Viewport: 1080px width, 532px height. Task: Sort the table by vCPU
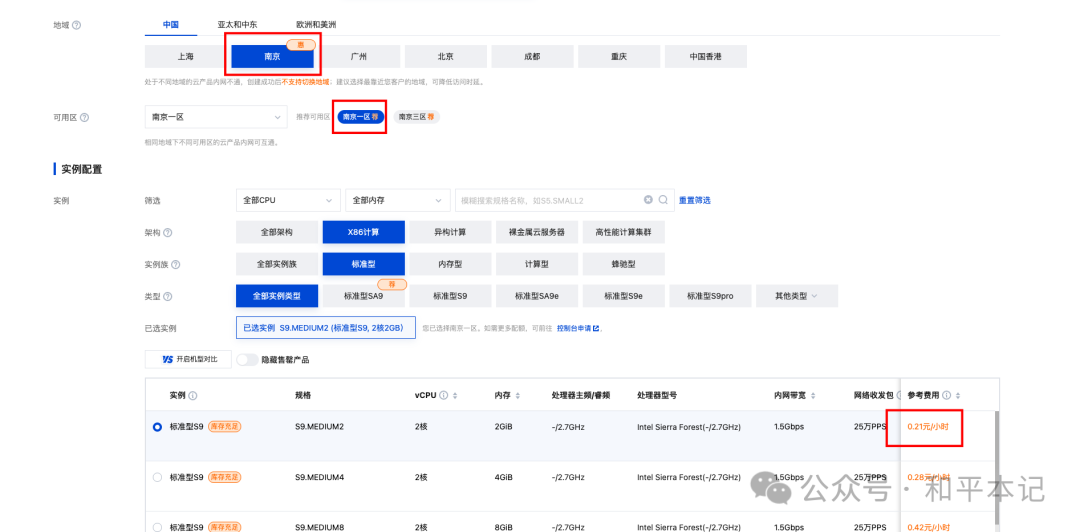pyautogui.click(x=455, y=396)
